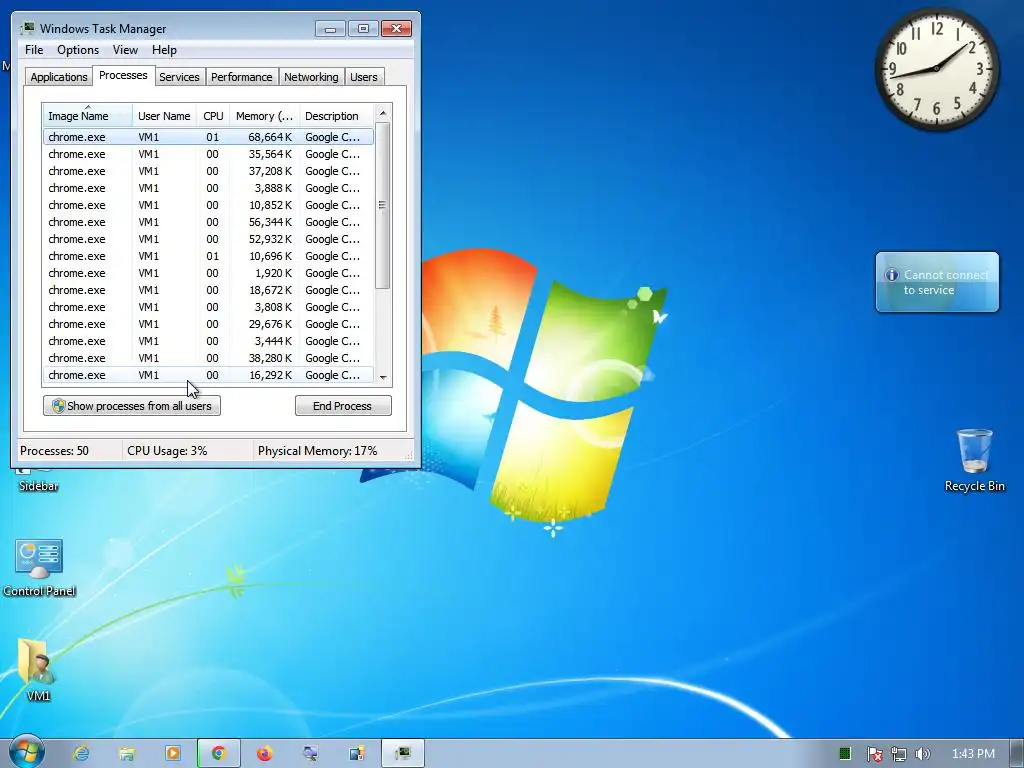Screen dimensions: 1024x768
Task: Sort by the Image Name column header
Action: click(x=88, y=116)
